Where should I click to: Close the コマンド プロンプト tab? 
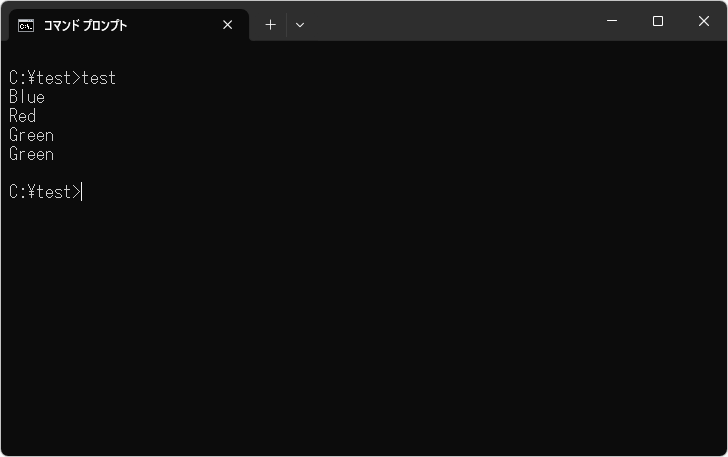228,25
